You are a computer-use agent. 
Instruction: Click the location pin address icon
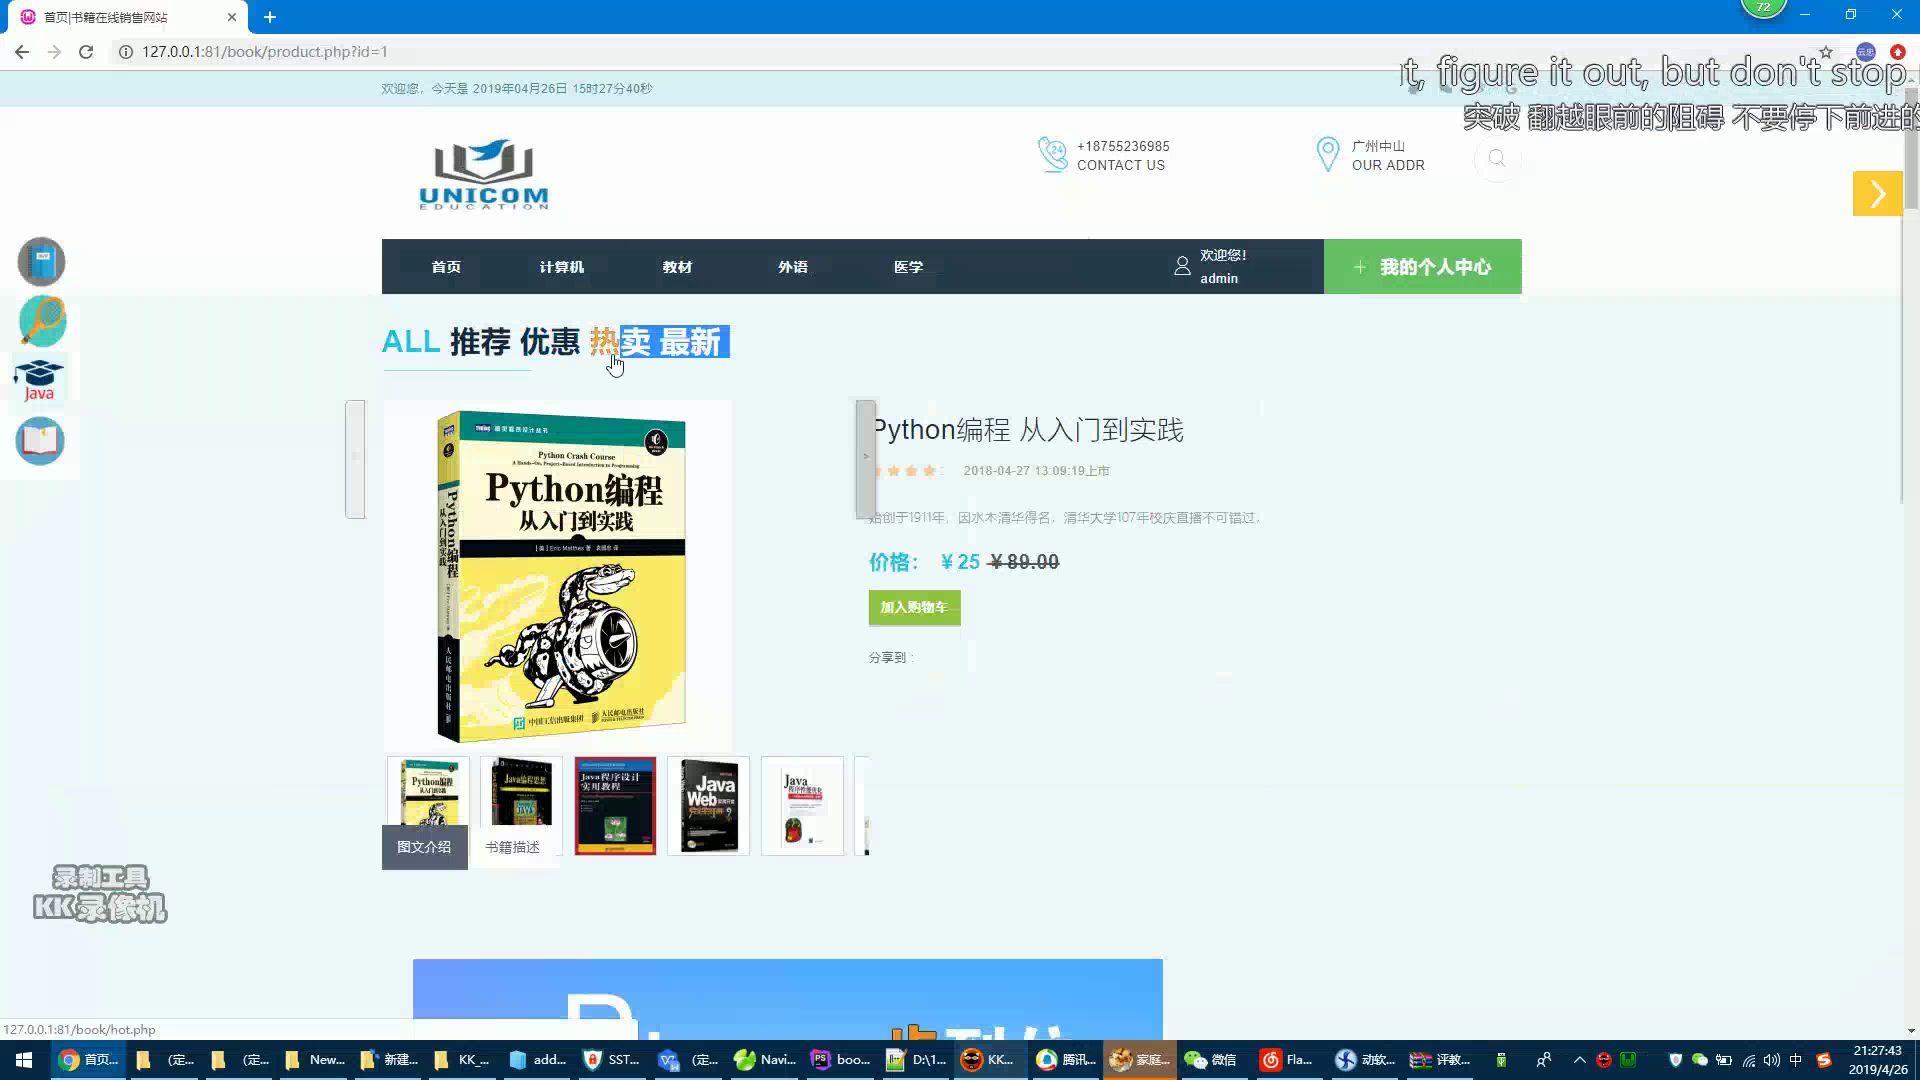[1327, 154]
